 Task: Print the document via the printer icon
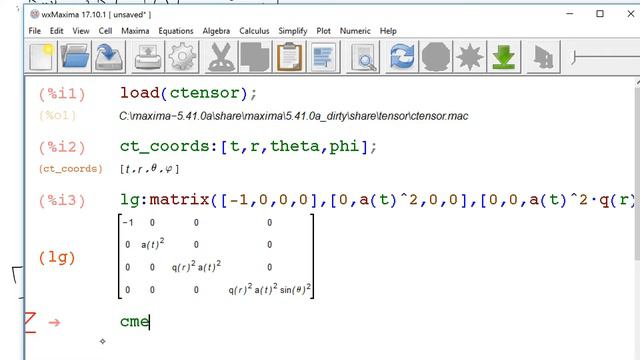click(148, 57)
